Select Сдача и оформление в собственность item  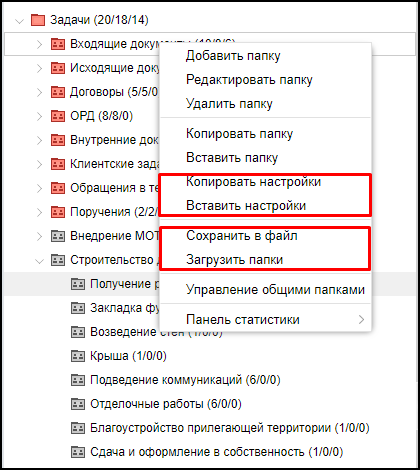216,452
